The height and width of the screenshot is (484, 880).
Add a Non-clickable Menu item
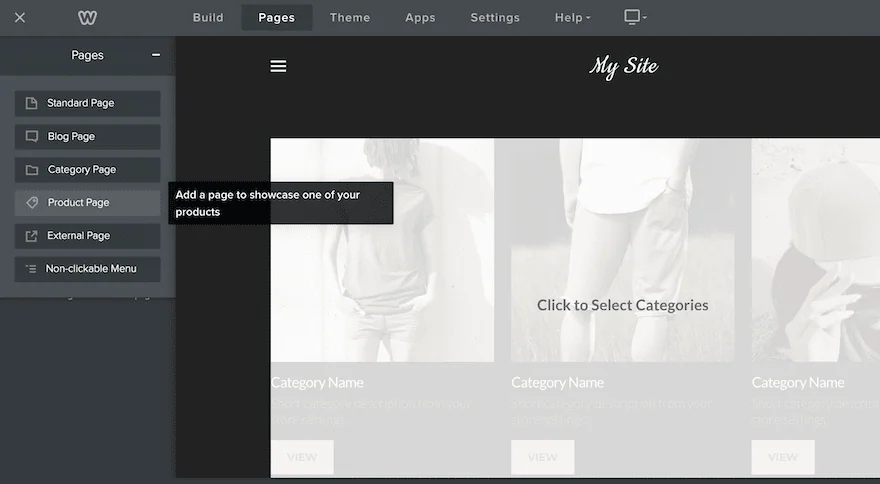(x=88, y=269)
